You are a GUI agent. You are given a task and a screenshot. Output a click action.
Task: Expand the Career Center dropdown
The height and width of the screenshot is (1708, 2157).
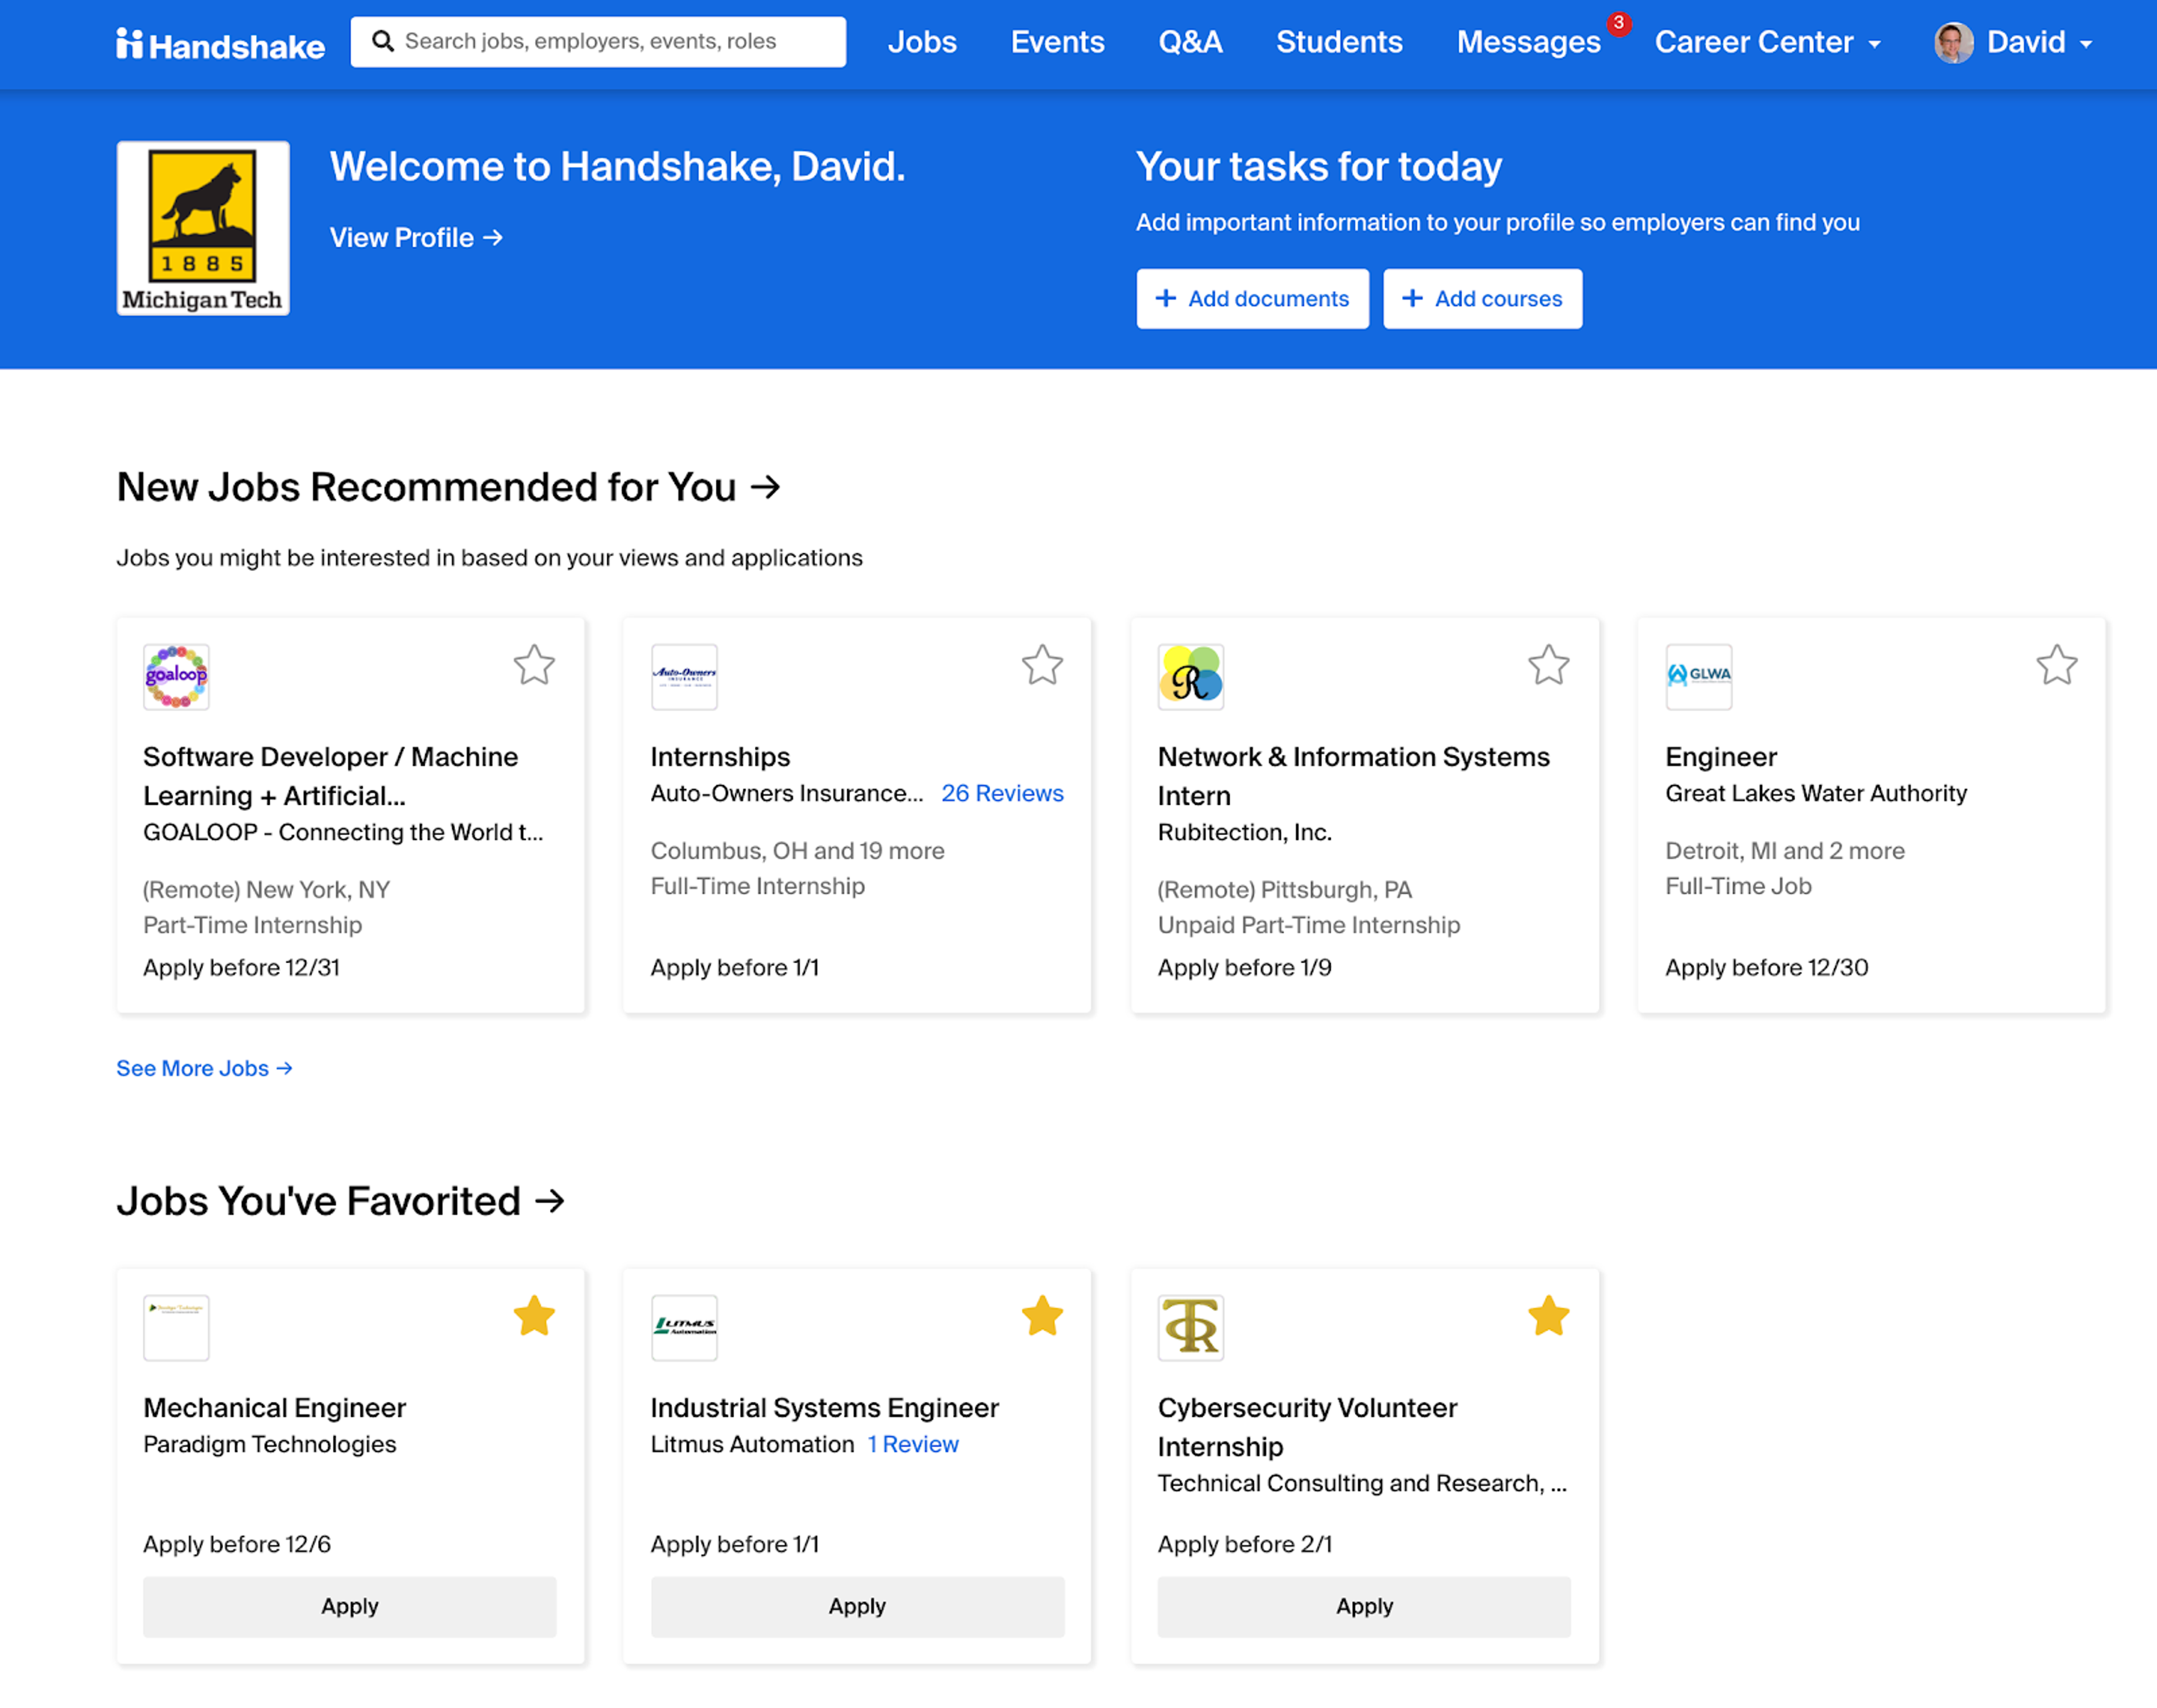1767,43
